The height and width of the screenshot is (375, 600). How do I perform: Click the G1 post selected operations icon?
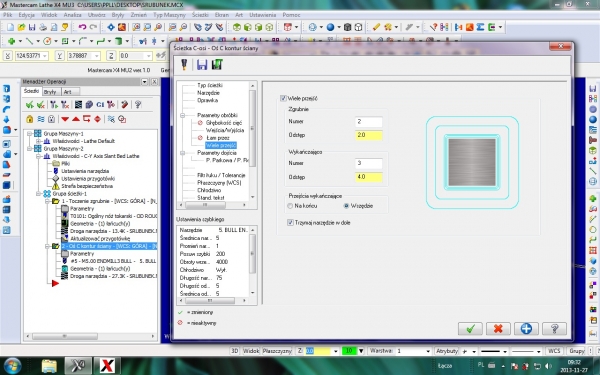(x=100, y=104)
